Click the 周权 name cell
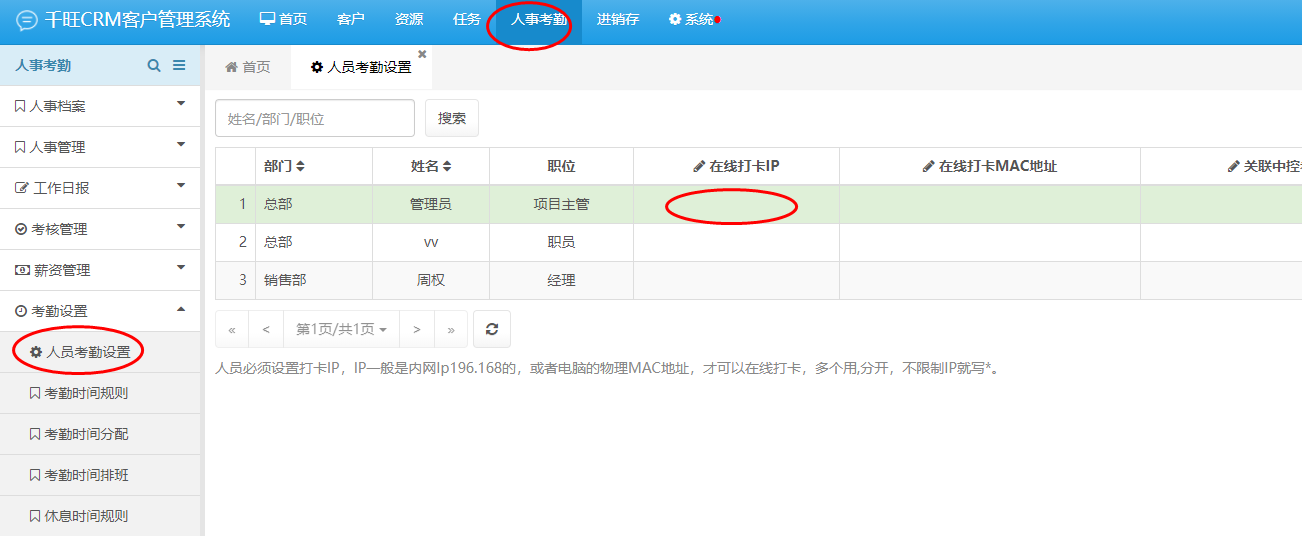1302x536 pixels. click(431, 280)
